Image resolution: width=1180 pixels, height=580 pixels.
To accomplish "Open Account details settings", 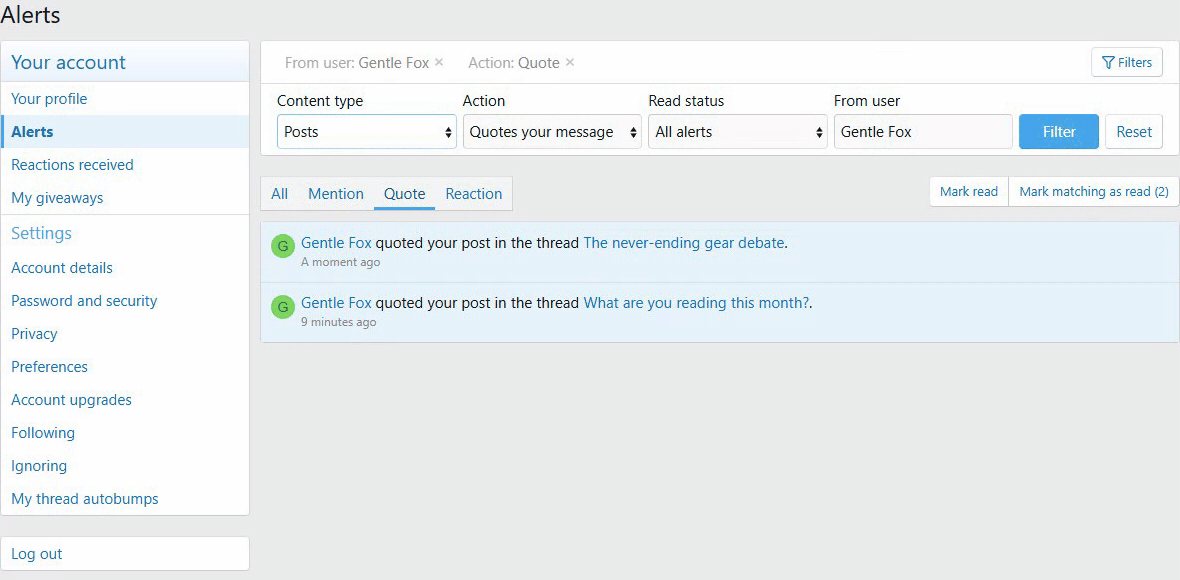I will (125, 268).
